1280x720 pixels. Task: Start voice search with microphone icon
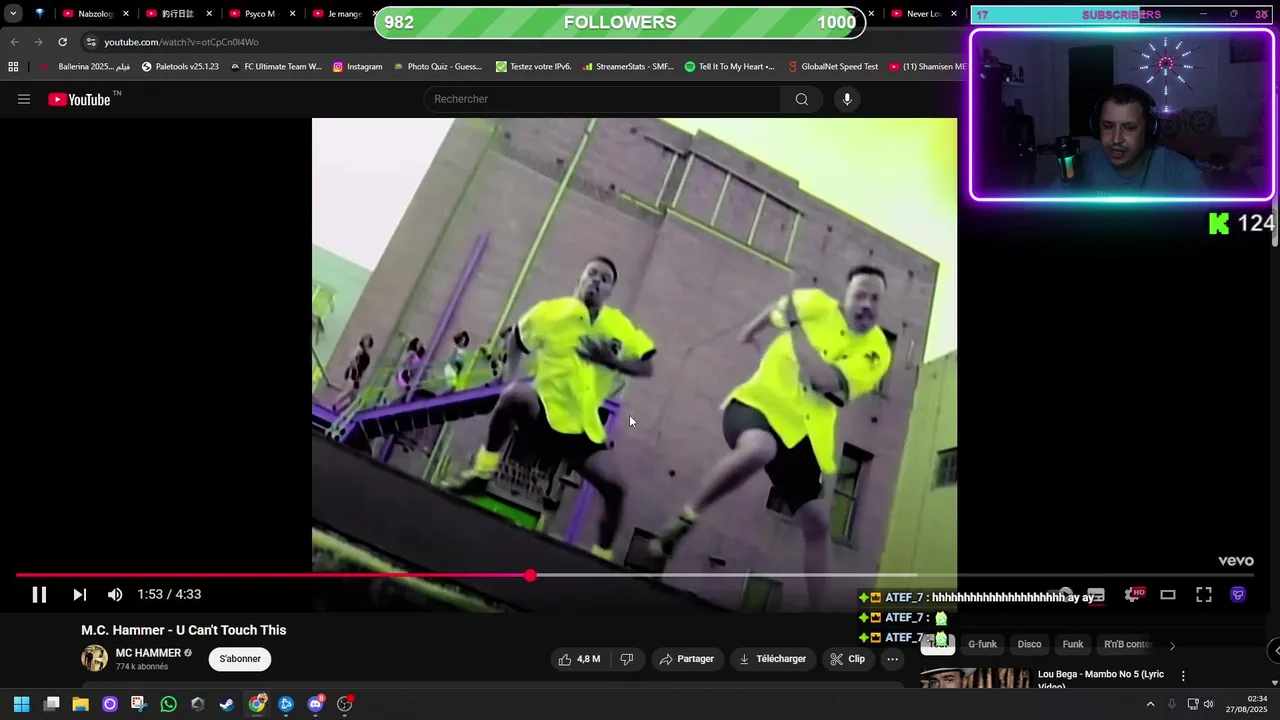(847, 99)
